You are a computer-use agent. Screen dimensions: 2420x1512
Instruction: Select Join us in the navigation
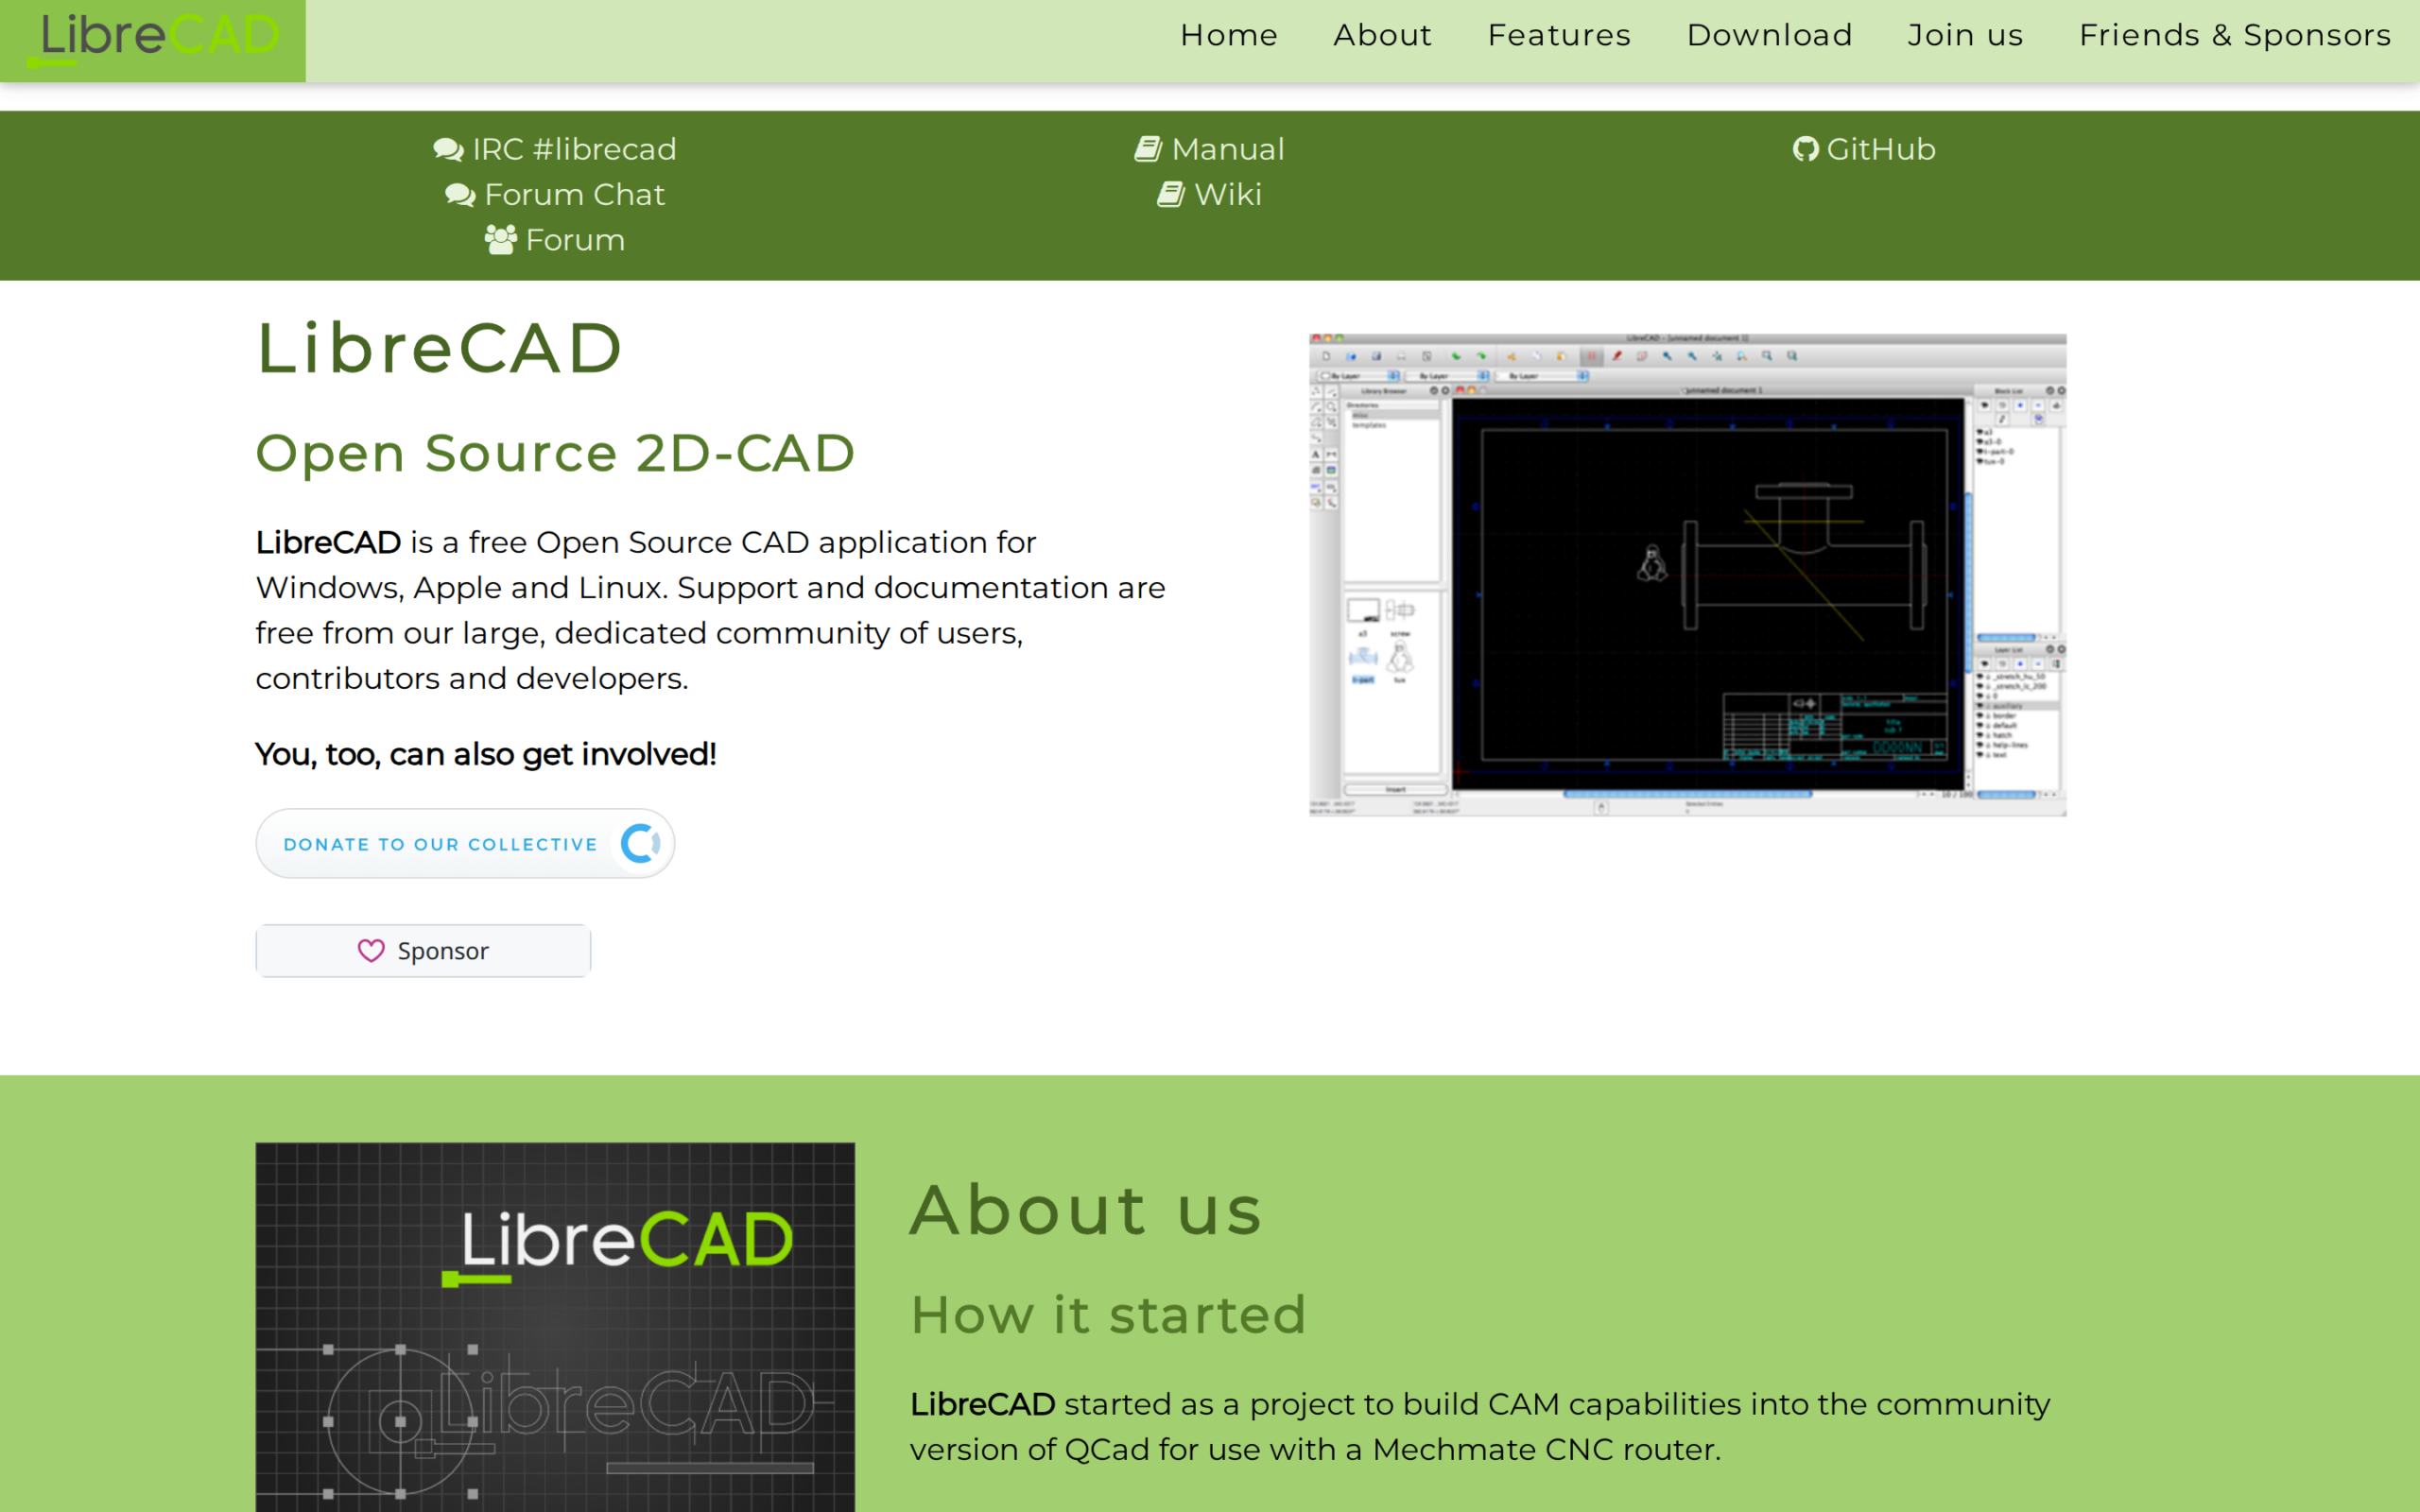click(x=1965, y=35)
